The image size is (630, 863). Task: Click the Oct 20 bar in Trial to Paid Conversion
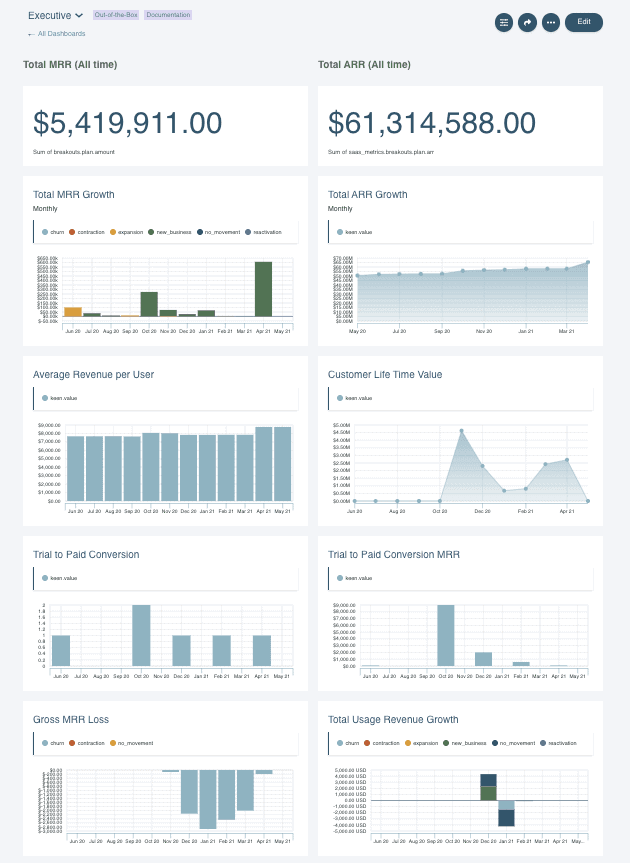coord(141,636)
